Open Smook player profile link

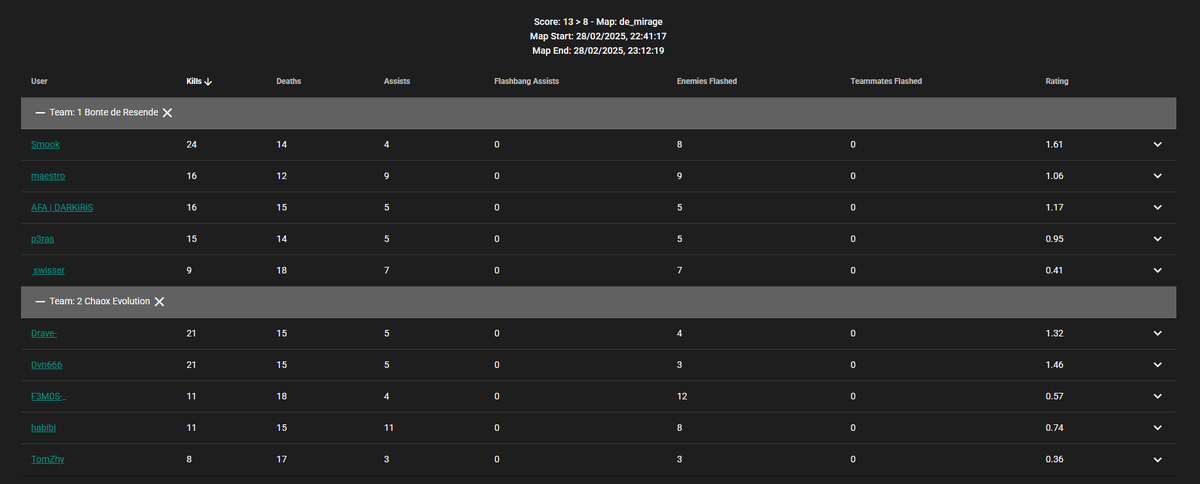(x=46, y=145)
